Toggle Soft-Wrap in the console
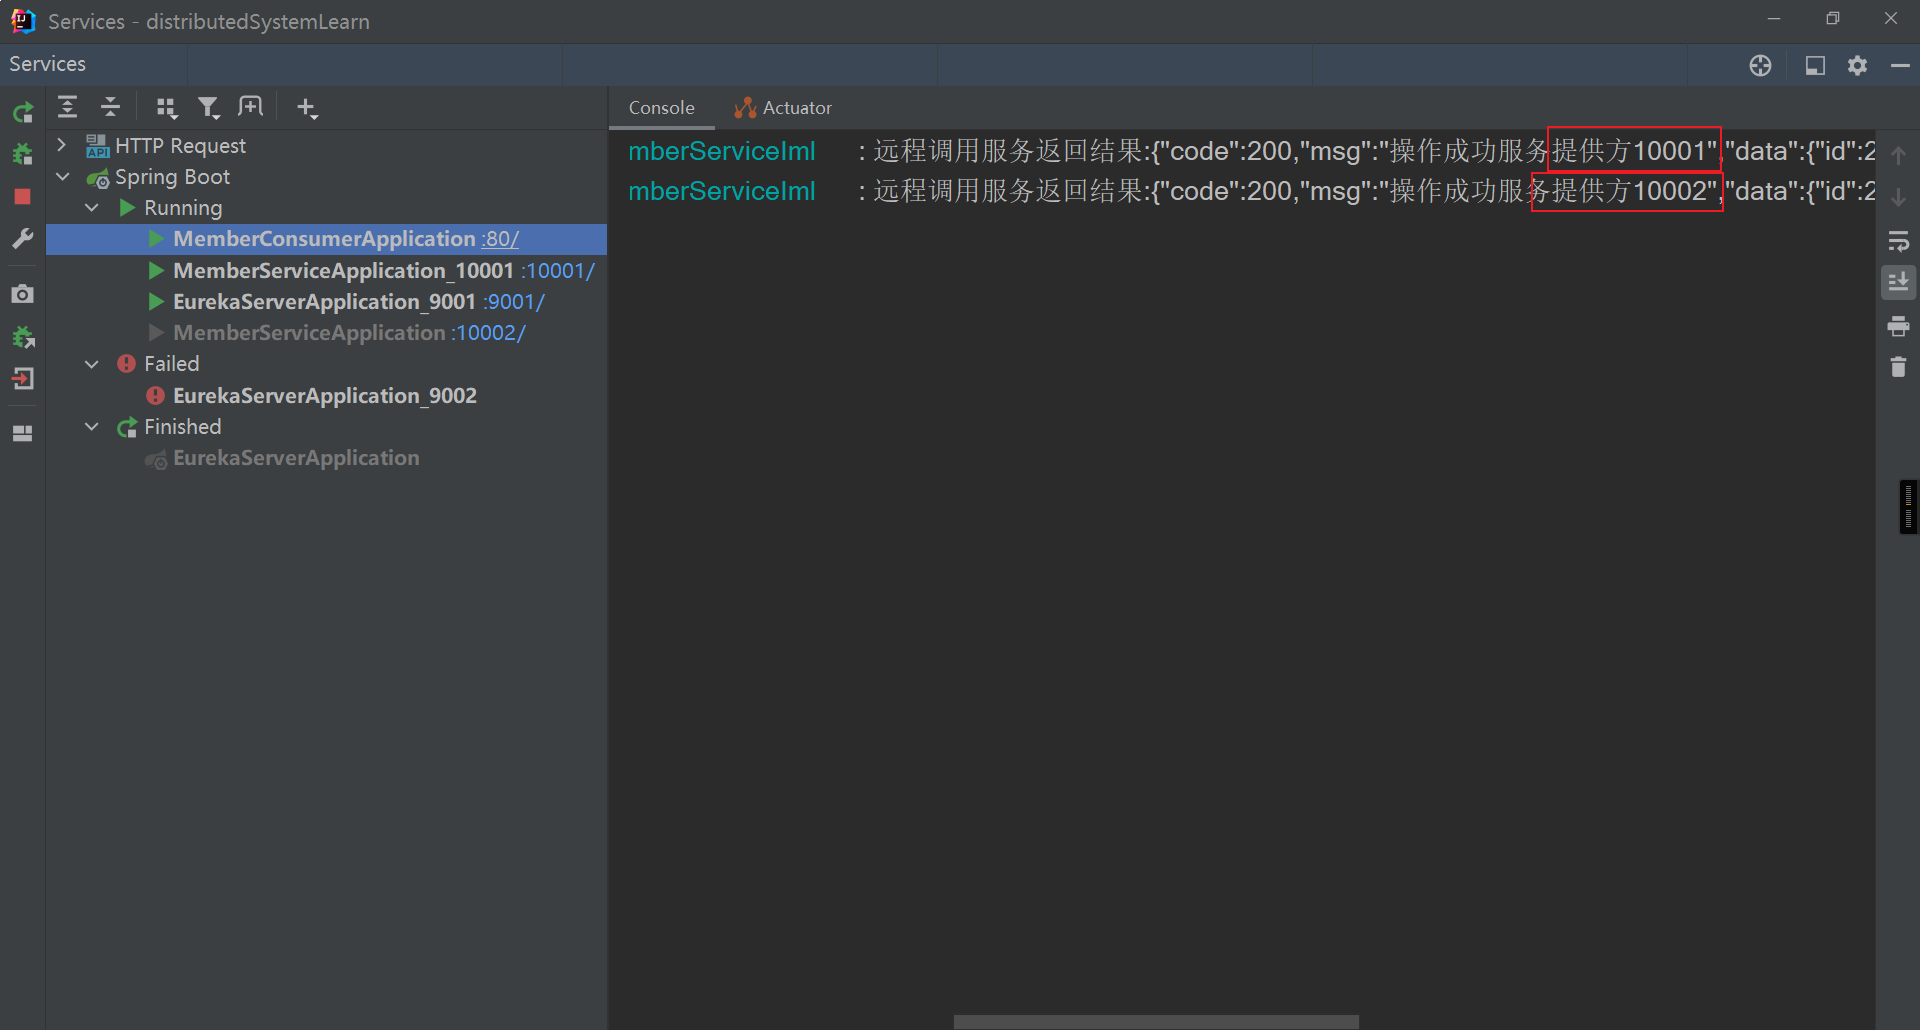The height and width of the screenshot is (1030, 1920). 1898,241
